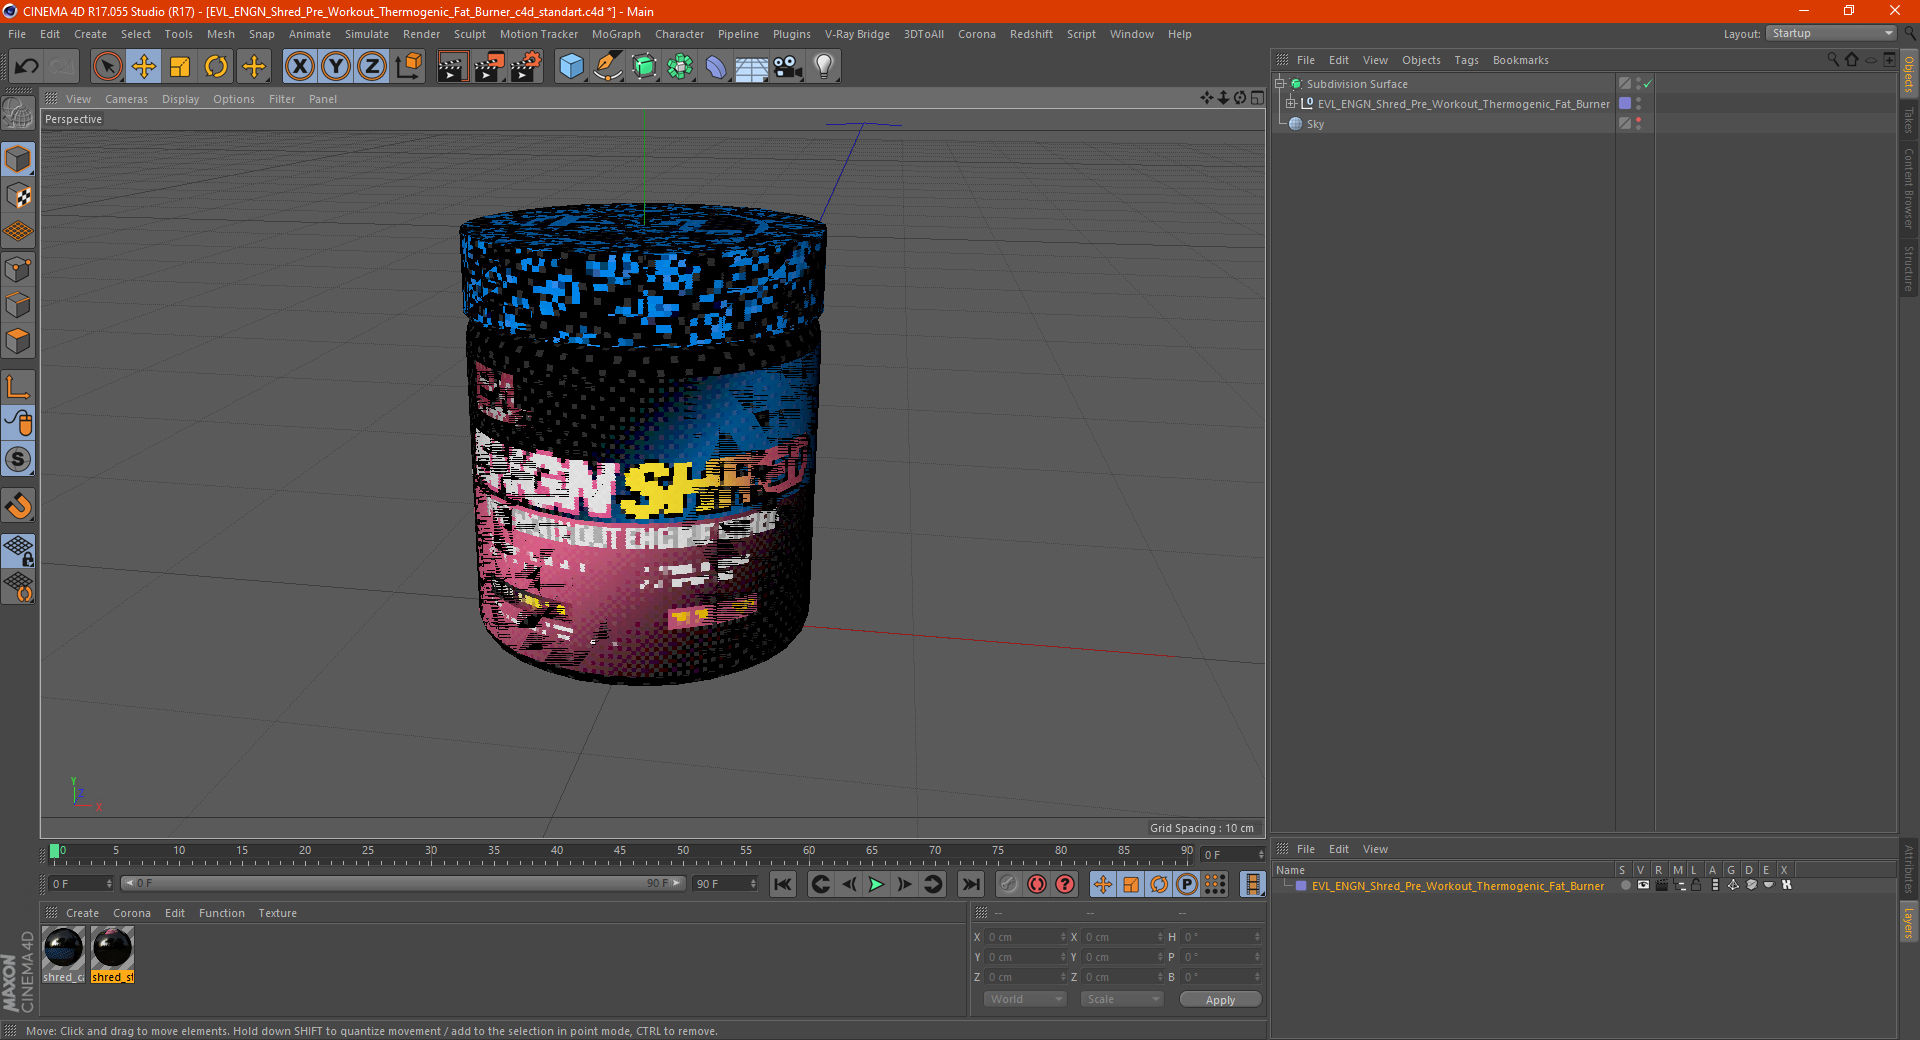The width and height of the screenshot is (1920, 1040).
Task: Open the Deformer bend icon
Action: click(x=716, y=67)
